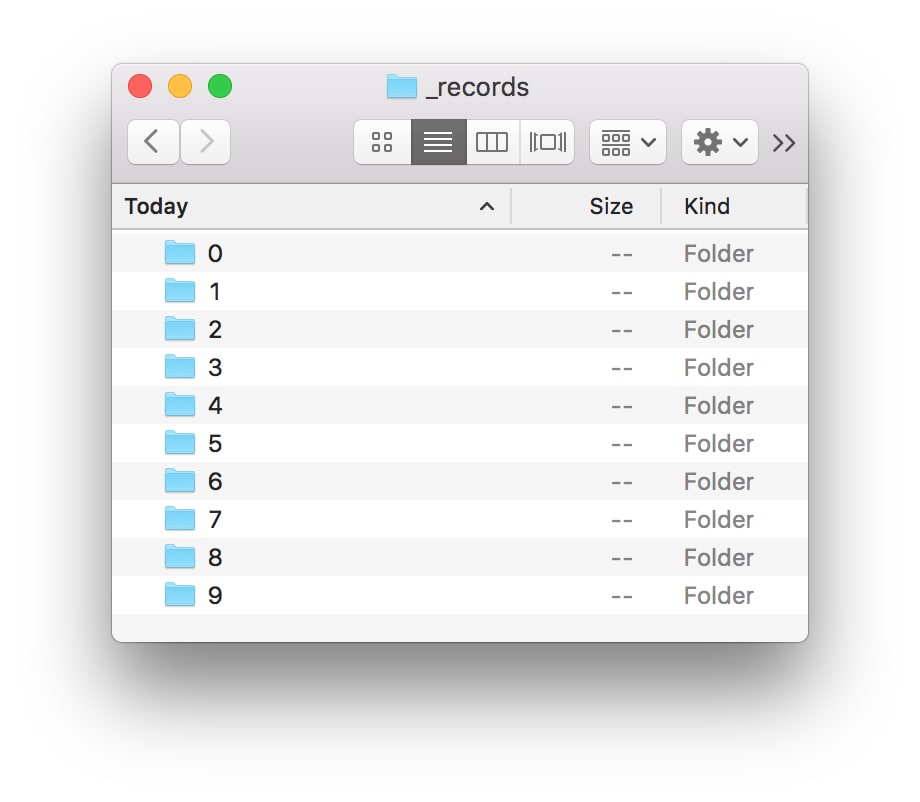Switch to Cover Flow view
The height and width of the screenshot is (802, 920).
point(547,142)
